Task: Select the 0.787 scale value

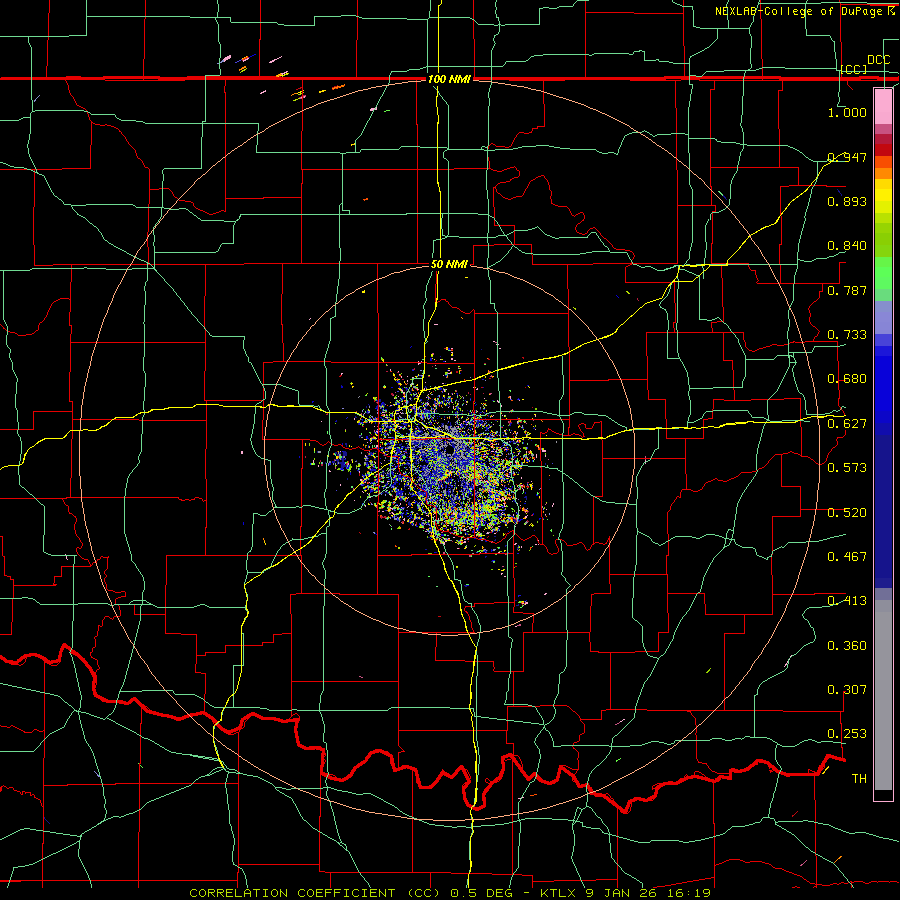Action: click(x=847, y=290)
